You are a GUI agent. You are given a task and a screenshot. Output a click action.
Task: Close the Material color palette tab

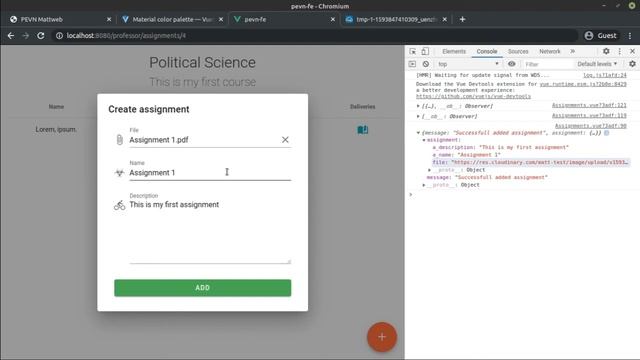click(x=221, y=20)
